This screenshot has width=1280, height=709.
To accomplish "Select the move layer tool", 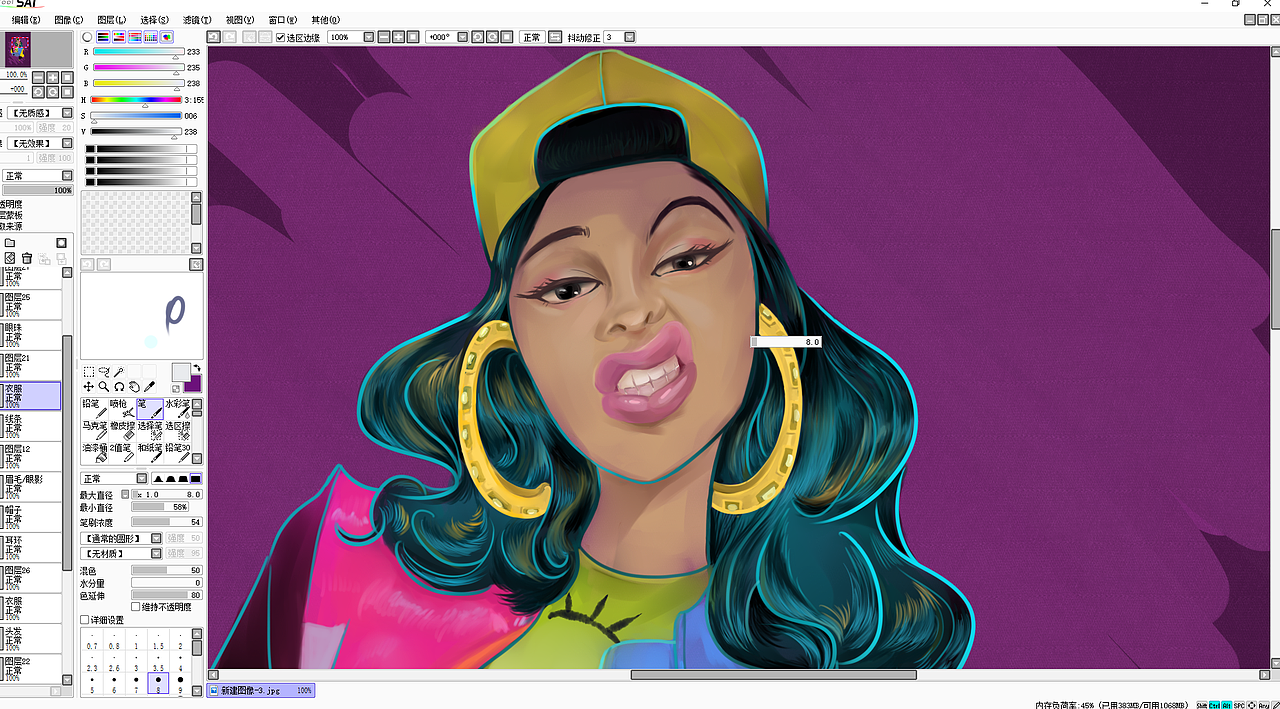I will point(88,386).
